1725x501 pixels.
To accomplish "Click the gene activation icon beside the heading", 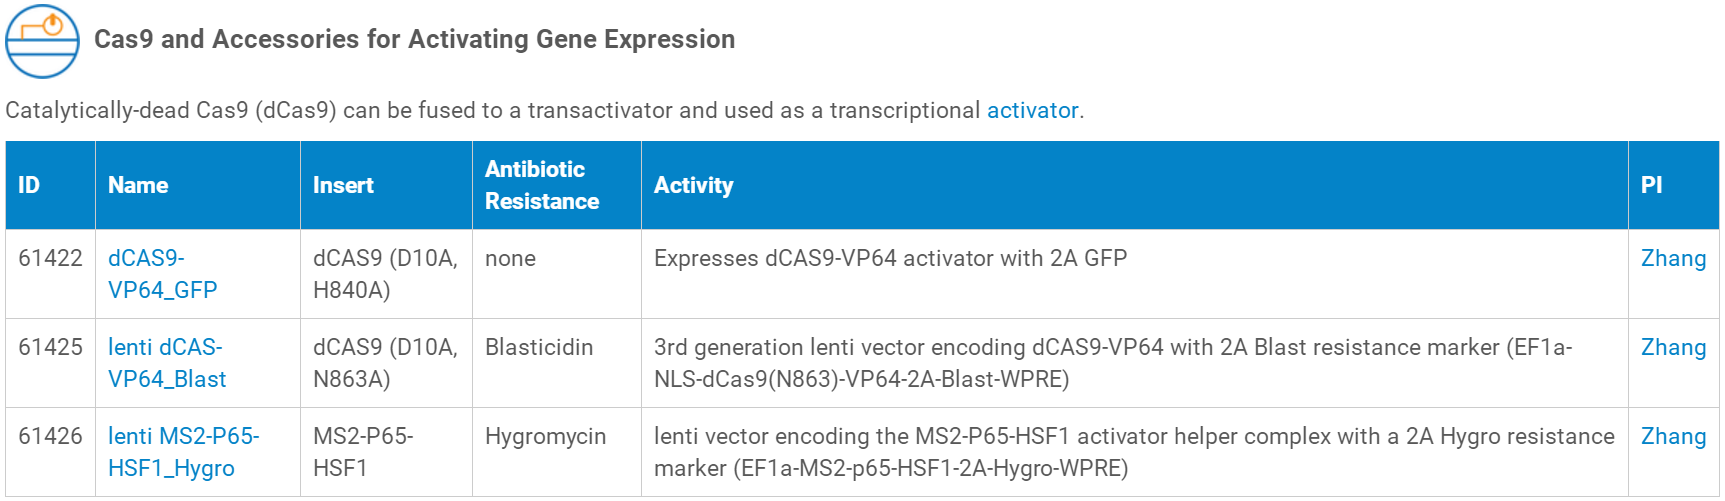I will point(42,41).
